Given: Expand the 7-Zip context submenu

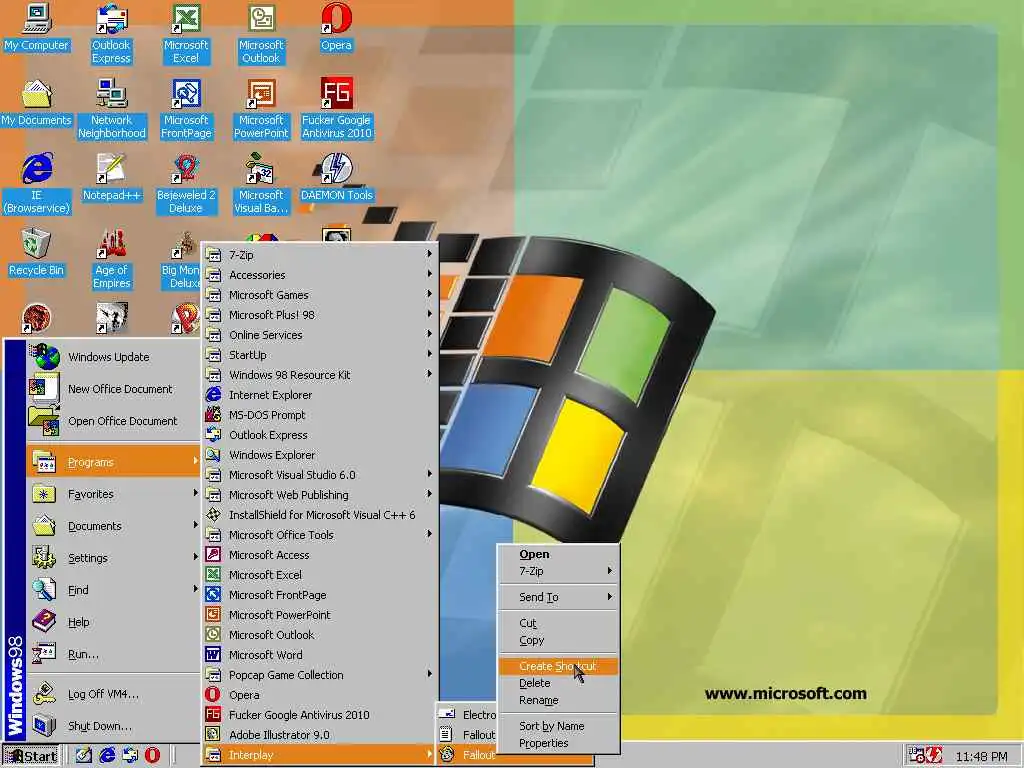Looking at the screenshot, I should 558,571.
